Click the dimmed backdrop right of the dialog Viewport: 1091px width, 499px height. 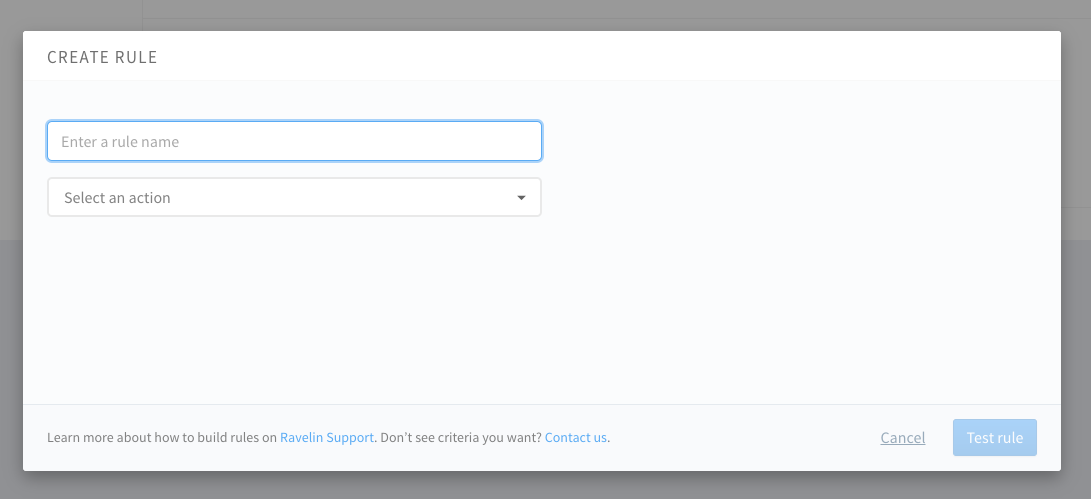click(1076, 250)
